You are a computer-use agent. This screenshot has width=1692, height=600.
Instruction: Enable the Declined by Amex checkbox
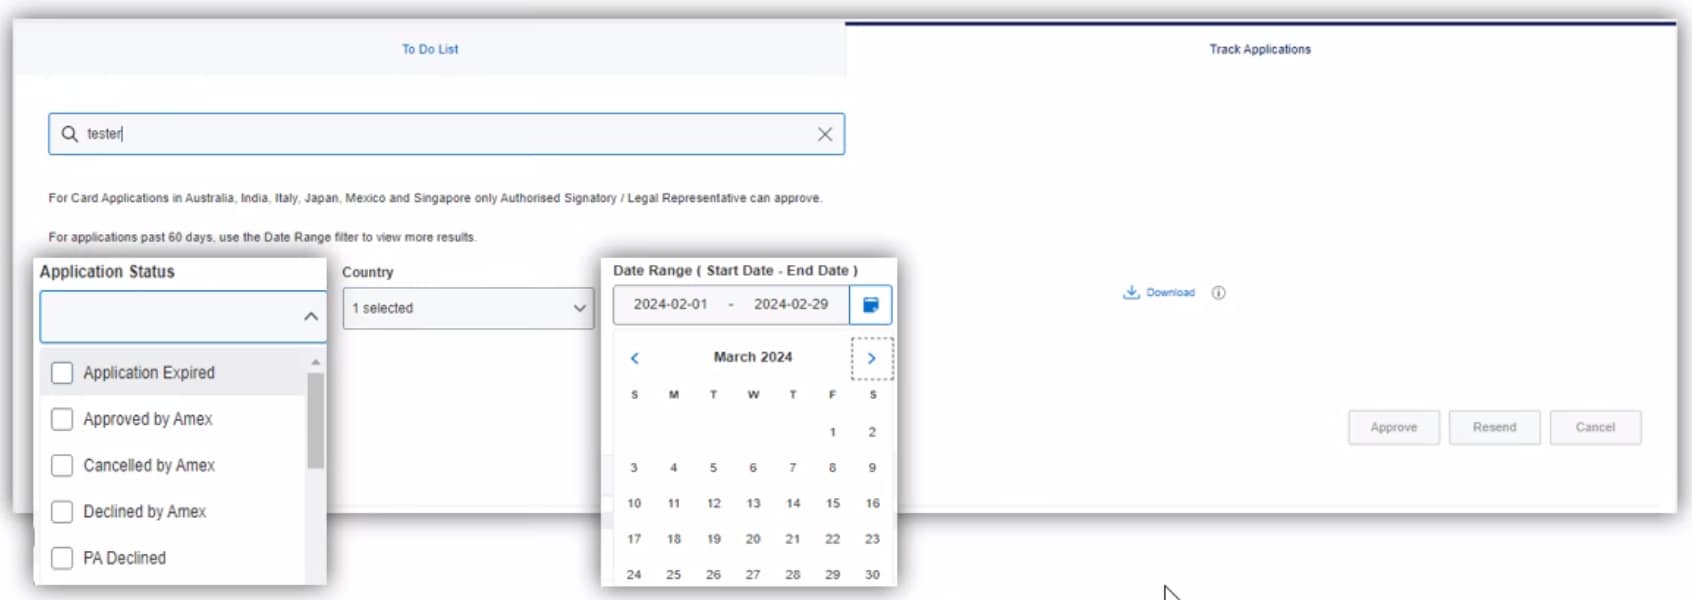click(x=62, y=512)
